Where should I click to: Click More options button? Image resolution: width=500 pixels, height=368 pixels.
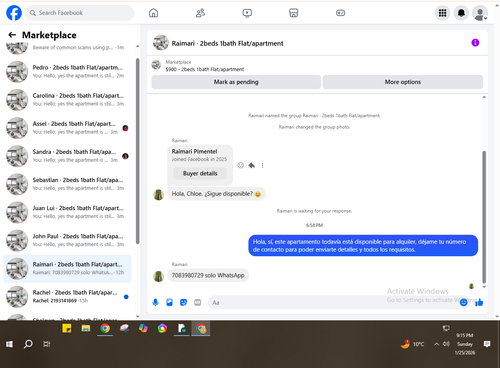click(403, 82)
